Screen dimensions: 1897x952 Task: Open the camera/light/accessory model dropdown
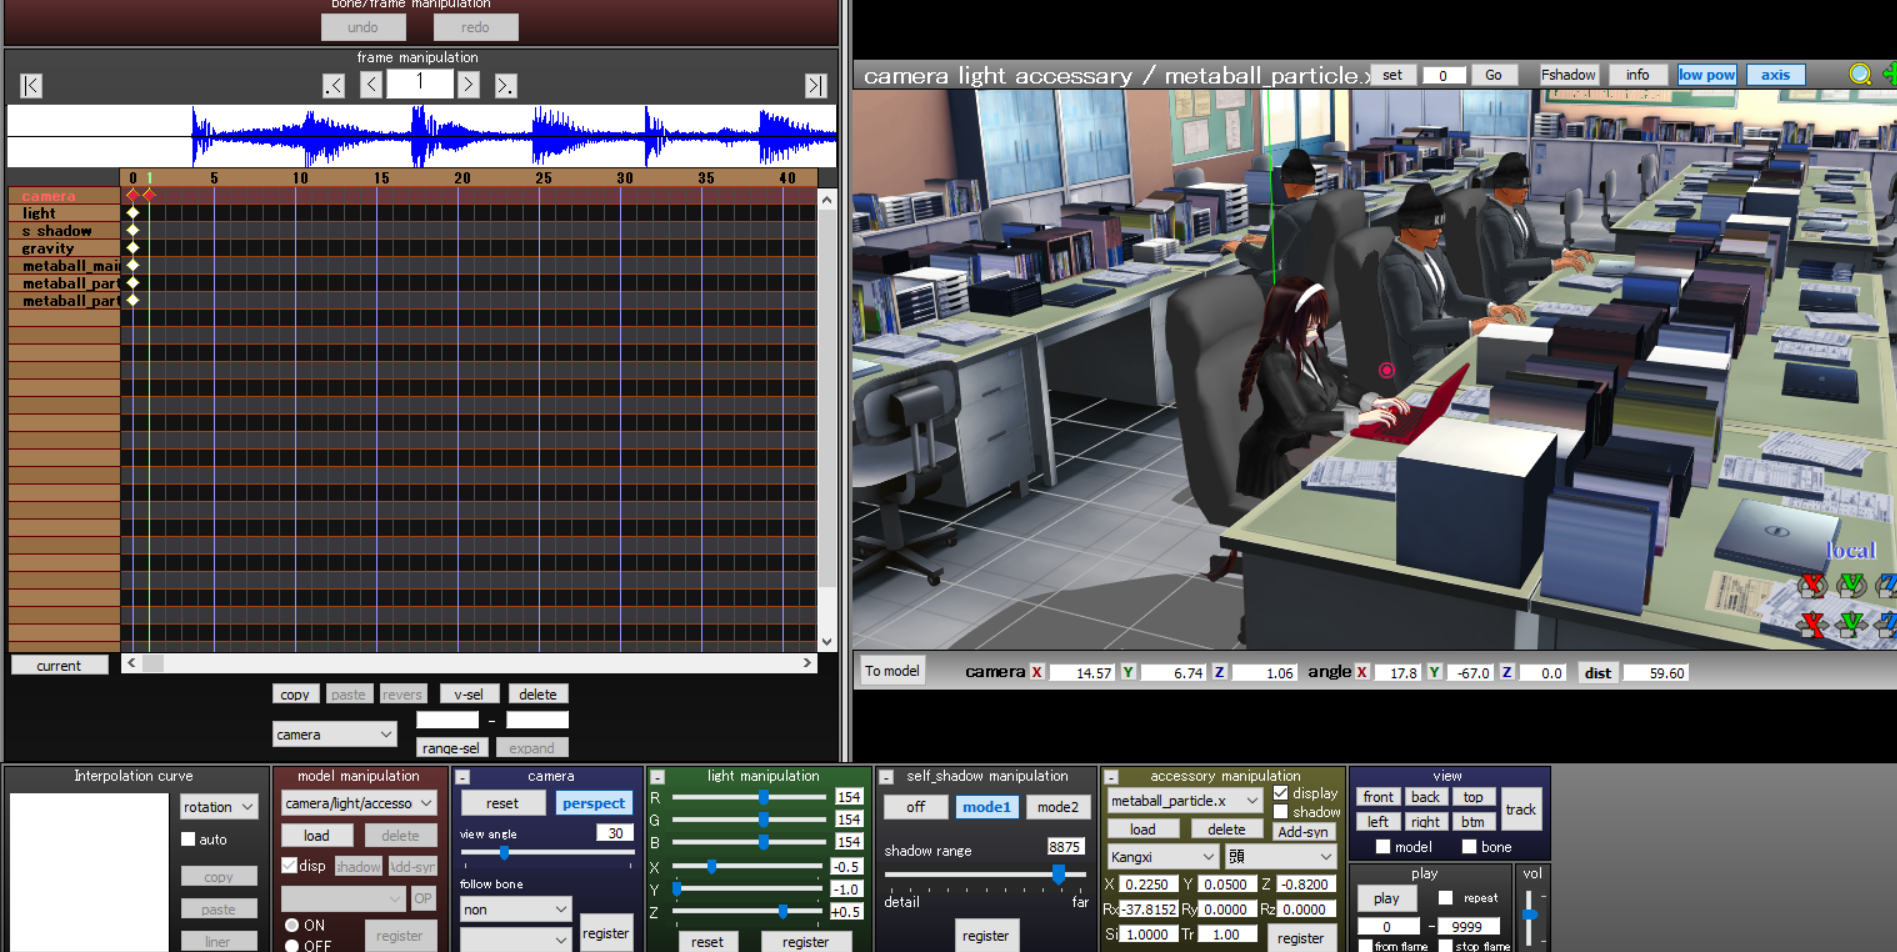pyautogui.click(x=358, y=803)
